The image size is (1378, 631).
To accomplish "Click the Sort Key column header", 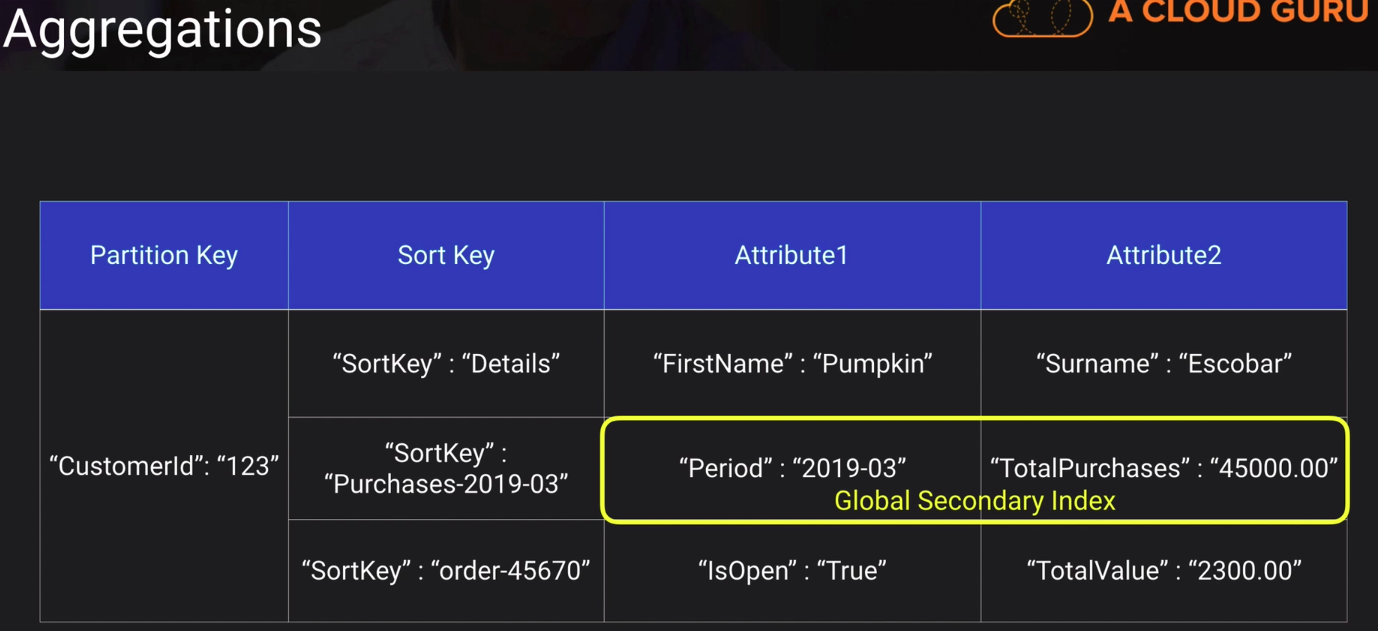I will [446, 255].
